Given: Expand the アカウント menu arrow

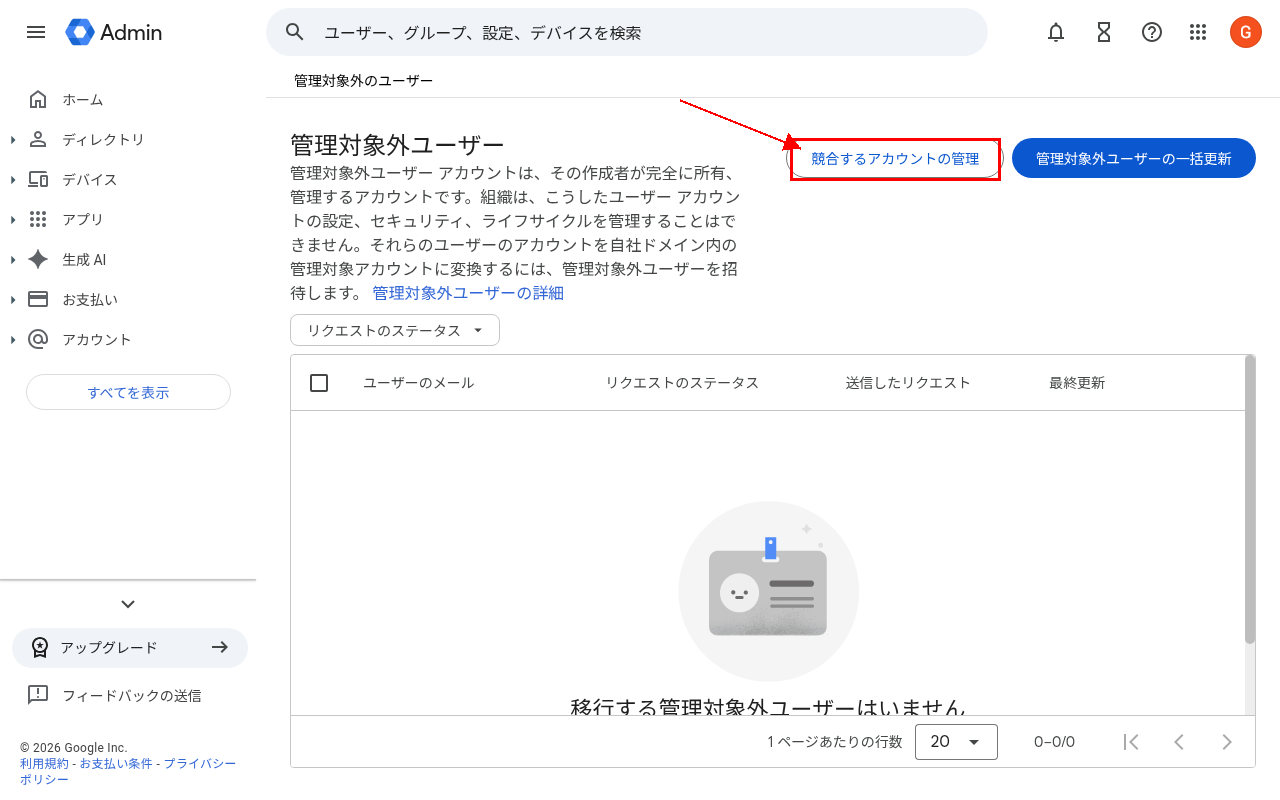Looking at the screenshot, I should pyautogui.click(x=13, y=339).
